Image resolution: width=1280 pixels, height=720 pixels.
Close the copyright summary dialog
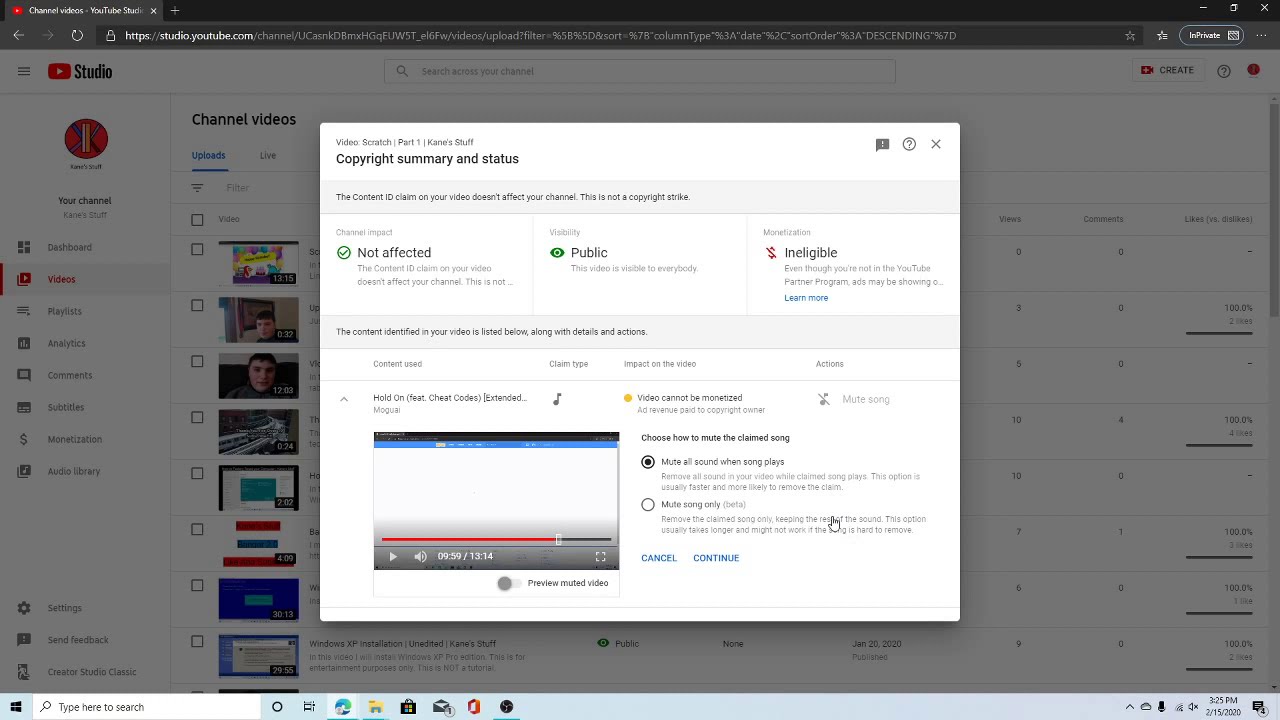tap(936, 144)
